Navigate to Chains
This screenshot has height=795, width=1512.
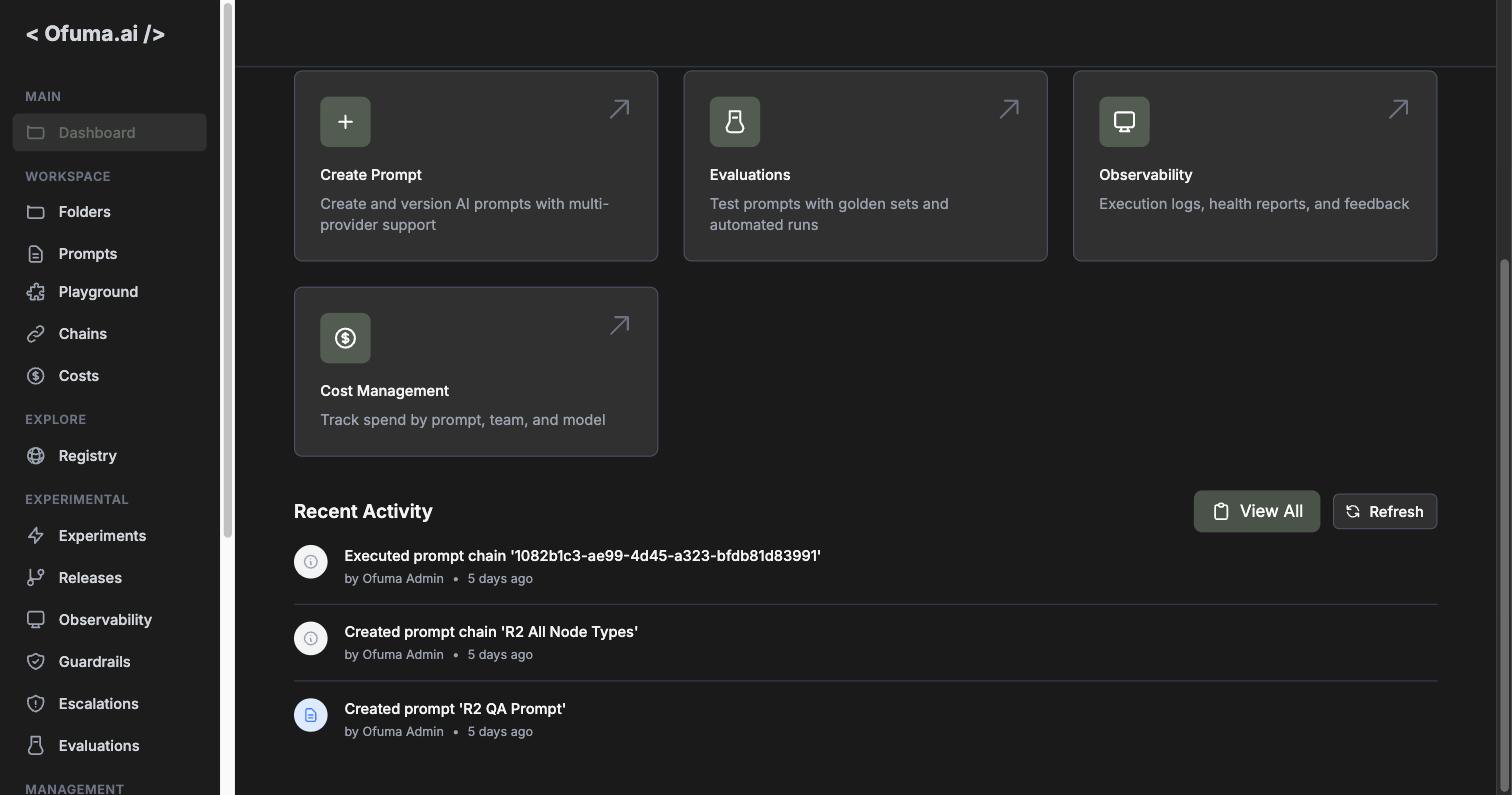pyautogui.click(x=110, y=334)
